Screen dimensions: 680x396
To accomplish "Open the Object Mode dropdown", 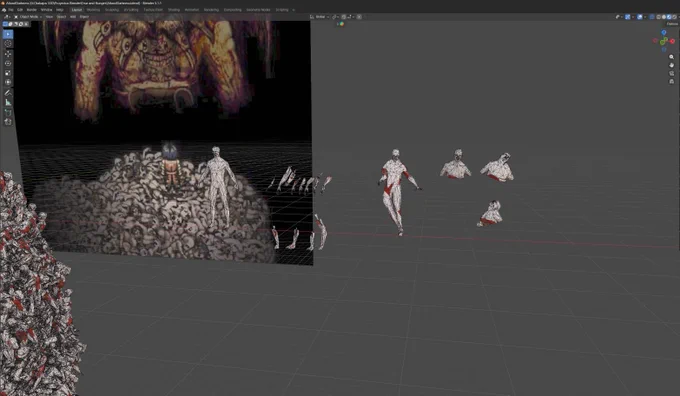I will click(x=28, y=17).
